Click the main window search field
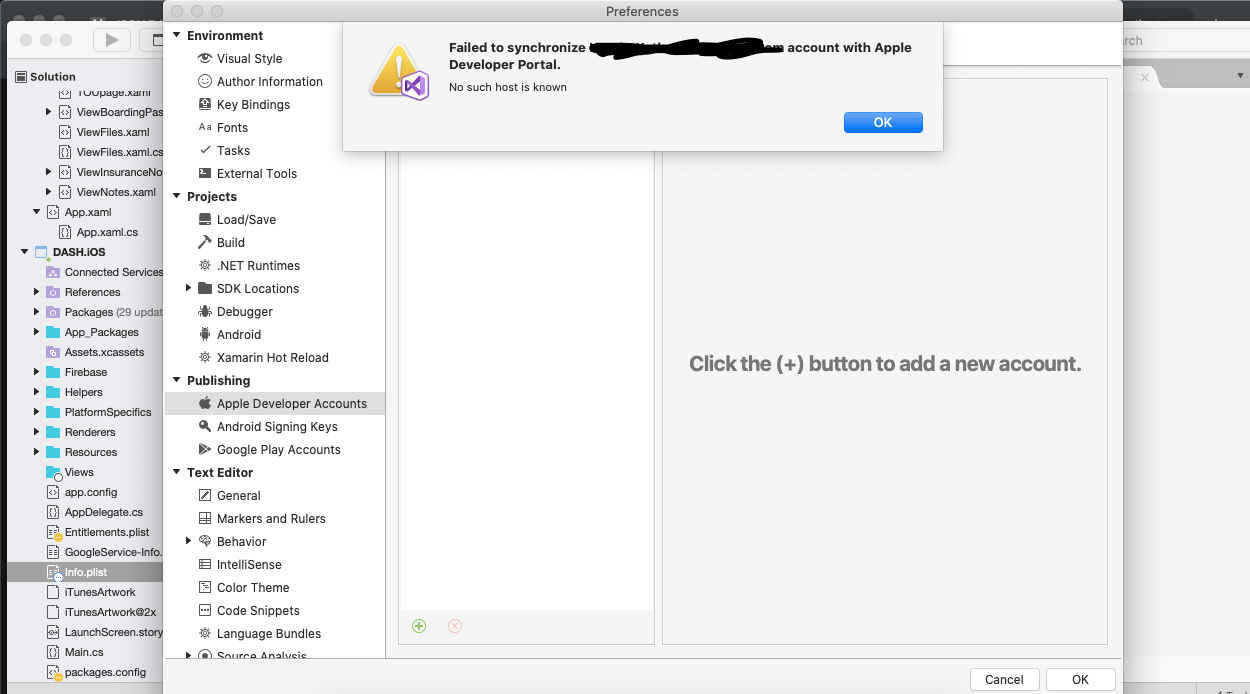The height and width of the screenshot is (694, 1250). (1186, 41)
